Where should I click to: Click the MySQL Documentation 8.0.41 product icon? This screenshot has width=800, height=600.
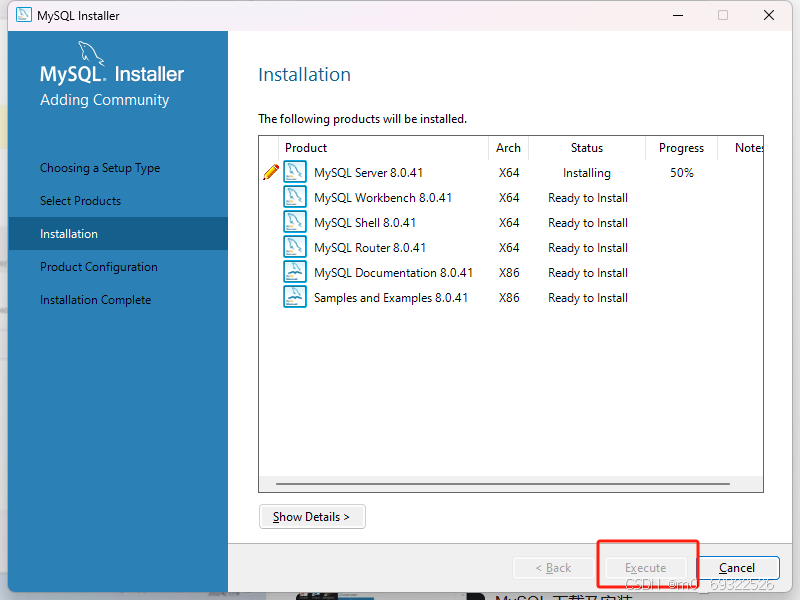click(x=295, y=272)
